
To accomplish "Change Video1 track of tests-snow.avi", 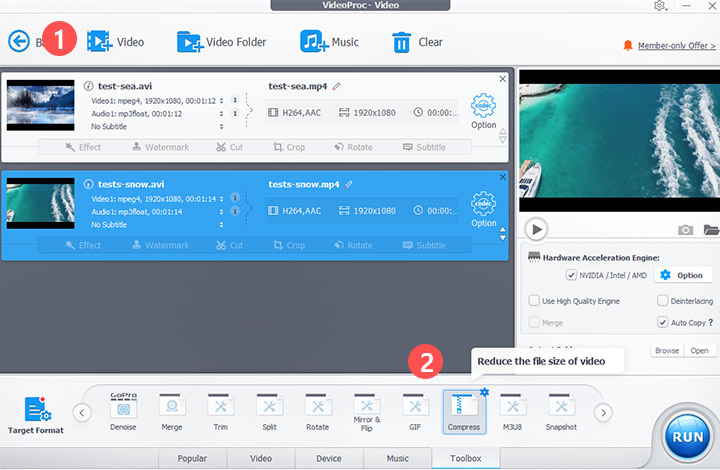I will click(221, 199).
